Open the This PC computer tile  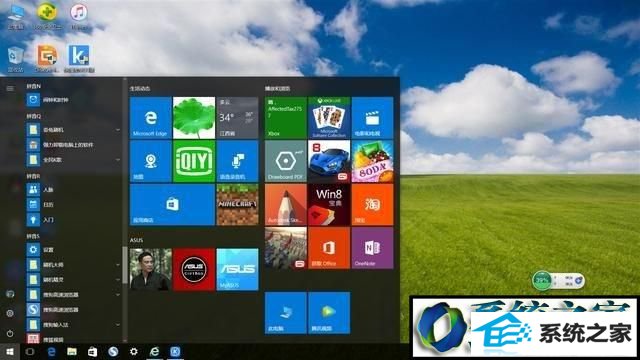(x=286, y=313)
